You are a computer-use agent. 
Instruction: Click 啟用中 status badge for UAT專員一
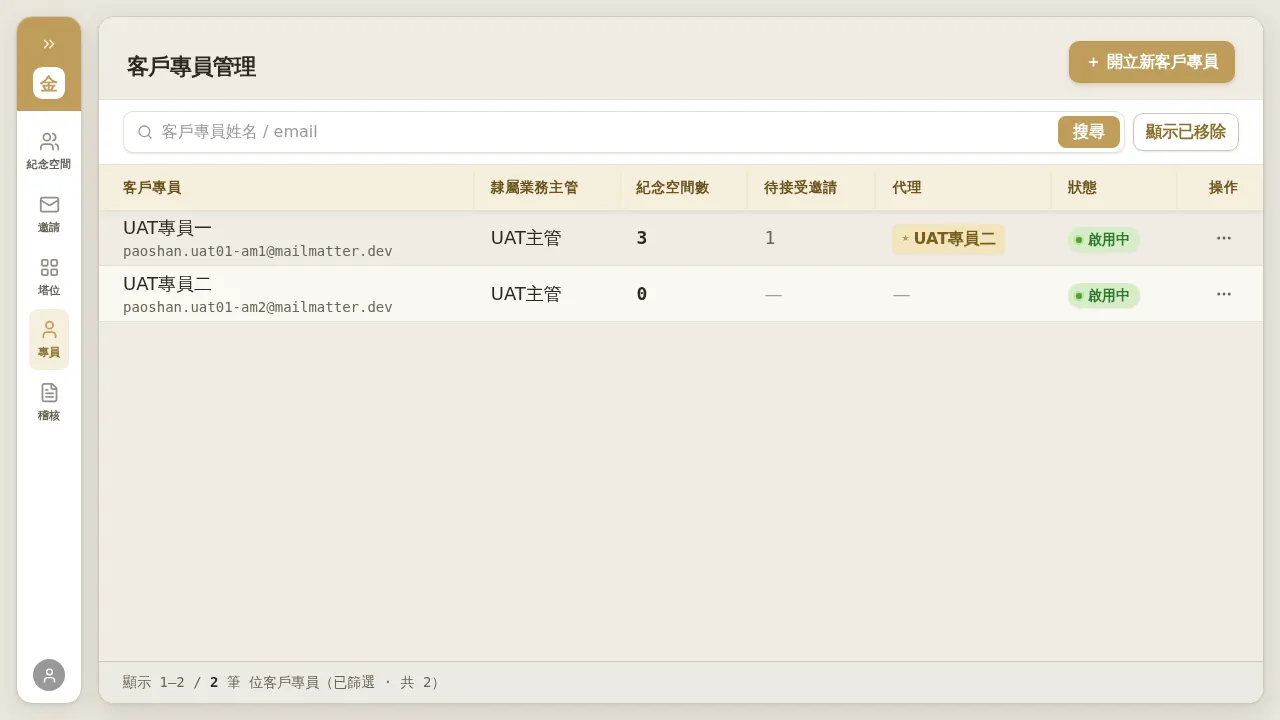tap(1104, 240)
